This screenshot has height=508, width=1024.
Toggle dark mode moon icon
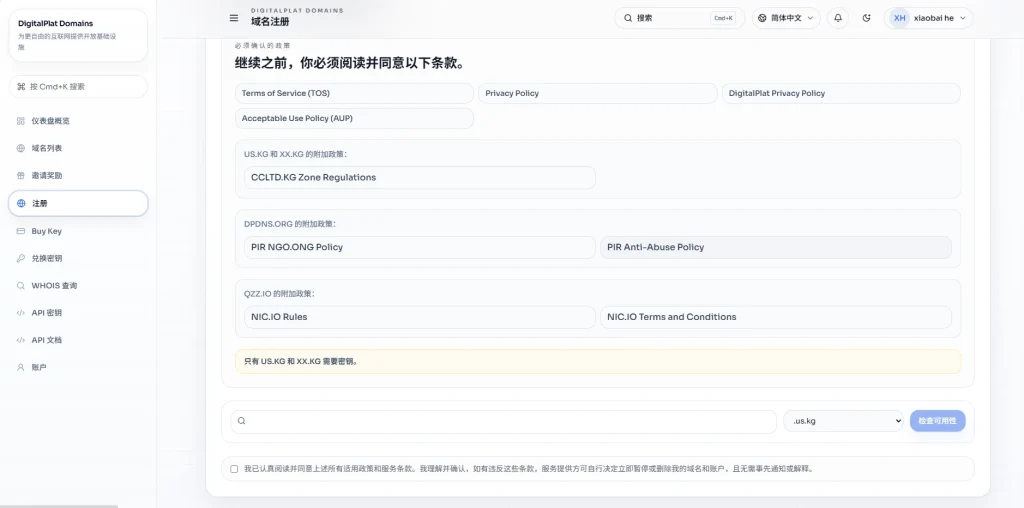[866, 18]
